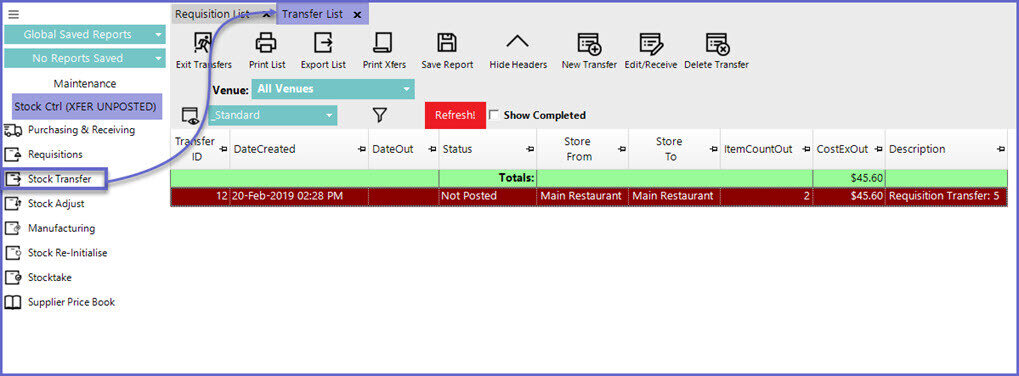Click the Purchasing & Receiving truck icon
The image size is (1019, 376).
click(x=13, y=130)
